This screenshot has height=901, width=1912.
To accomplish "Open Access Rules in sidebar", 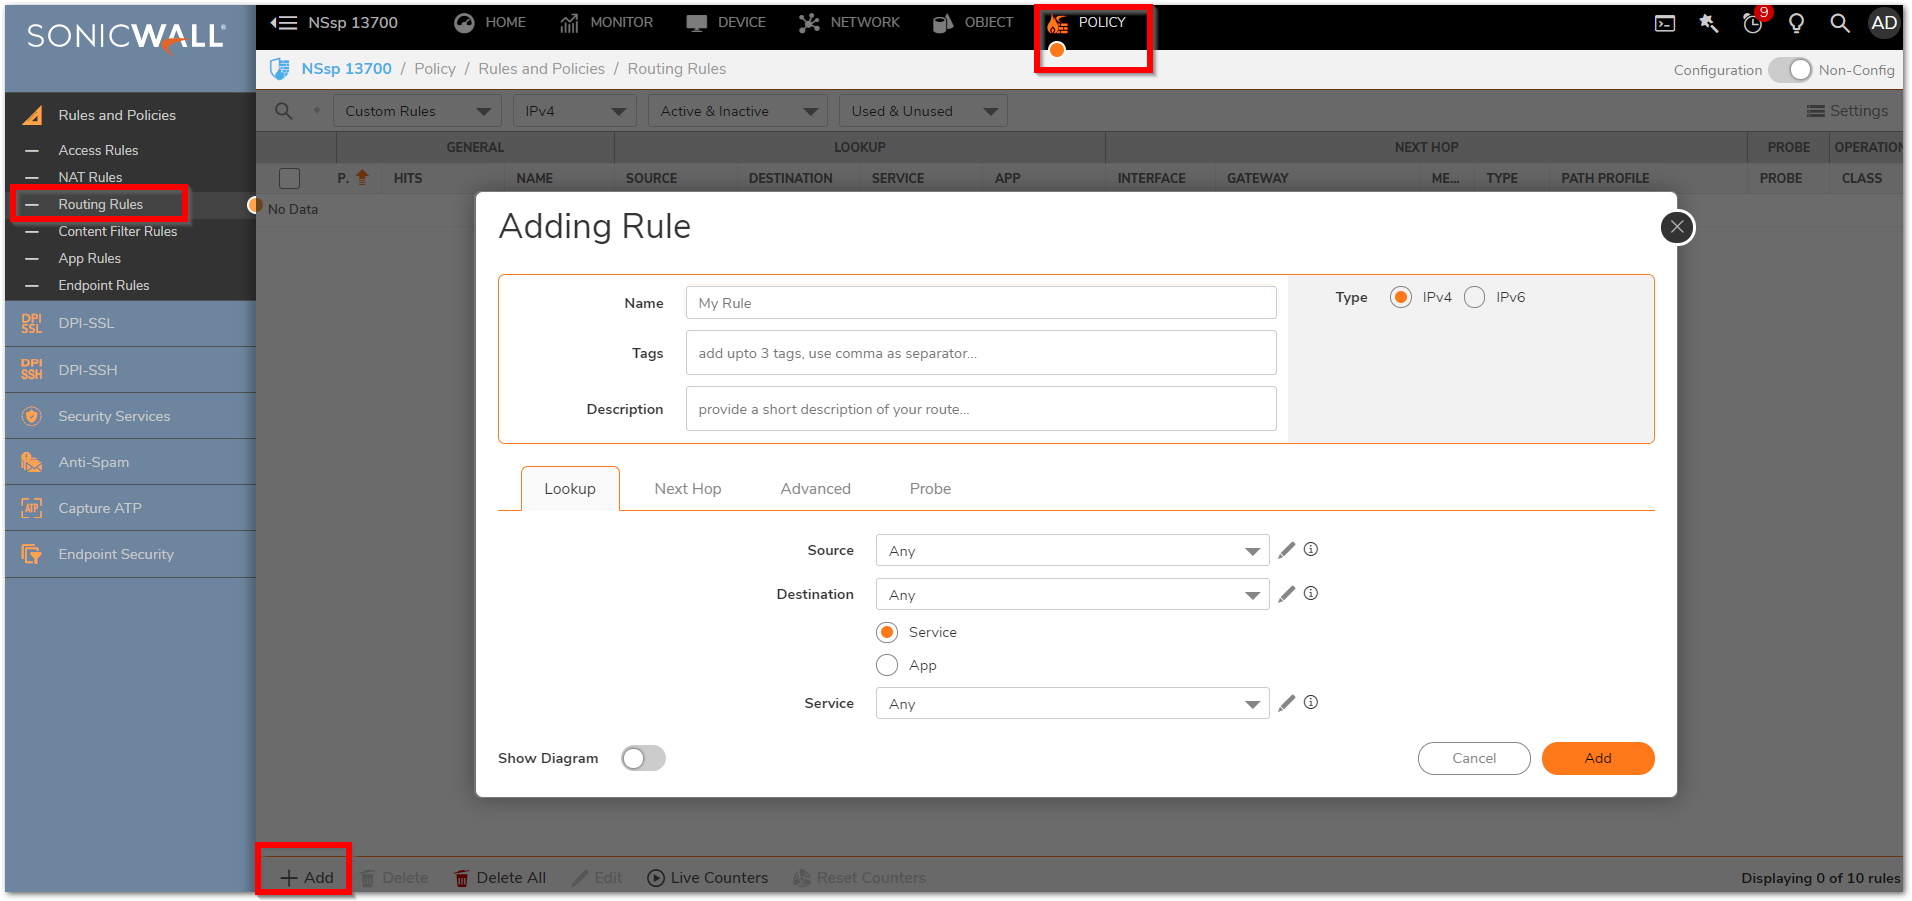I will click(x=98, y=150).
